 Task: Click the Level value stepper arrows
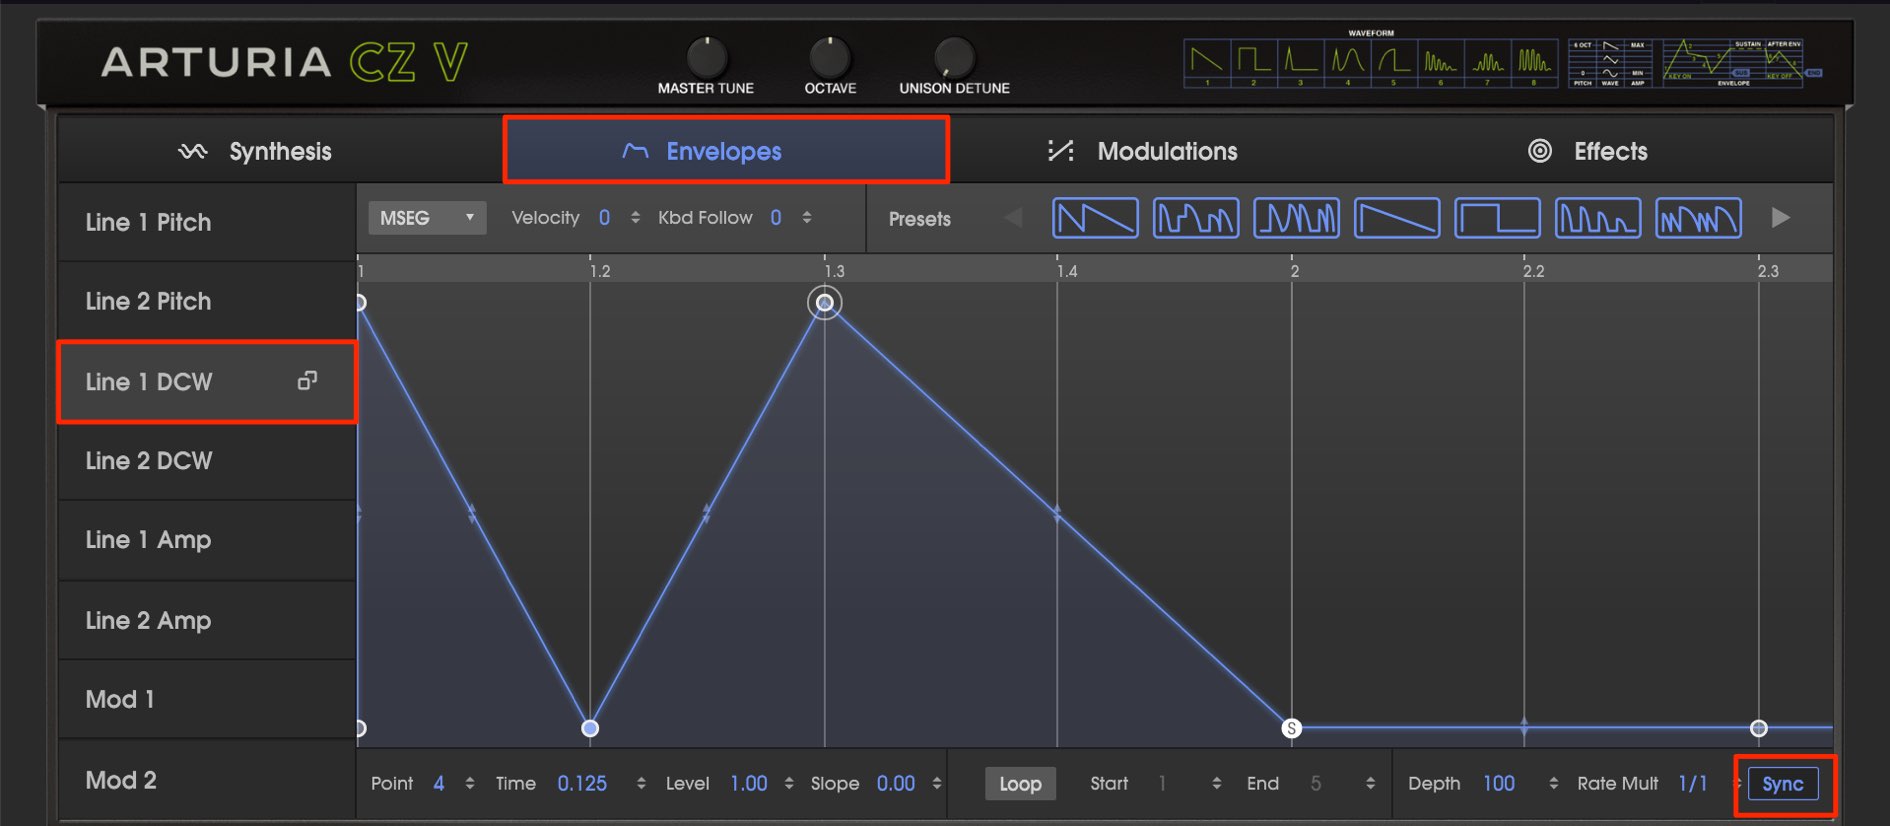tap(789, 784)
